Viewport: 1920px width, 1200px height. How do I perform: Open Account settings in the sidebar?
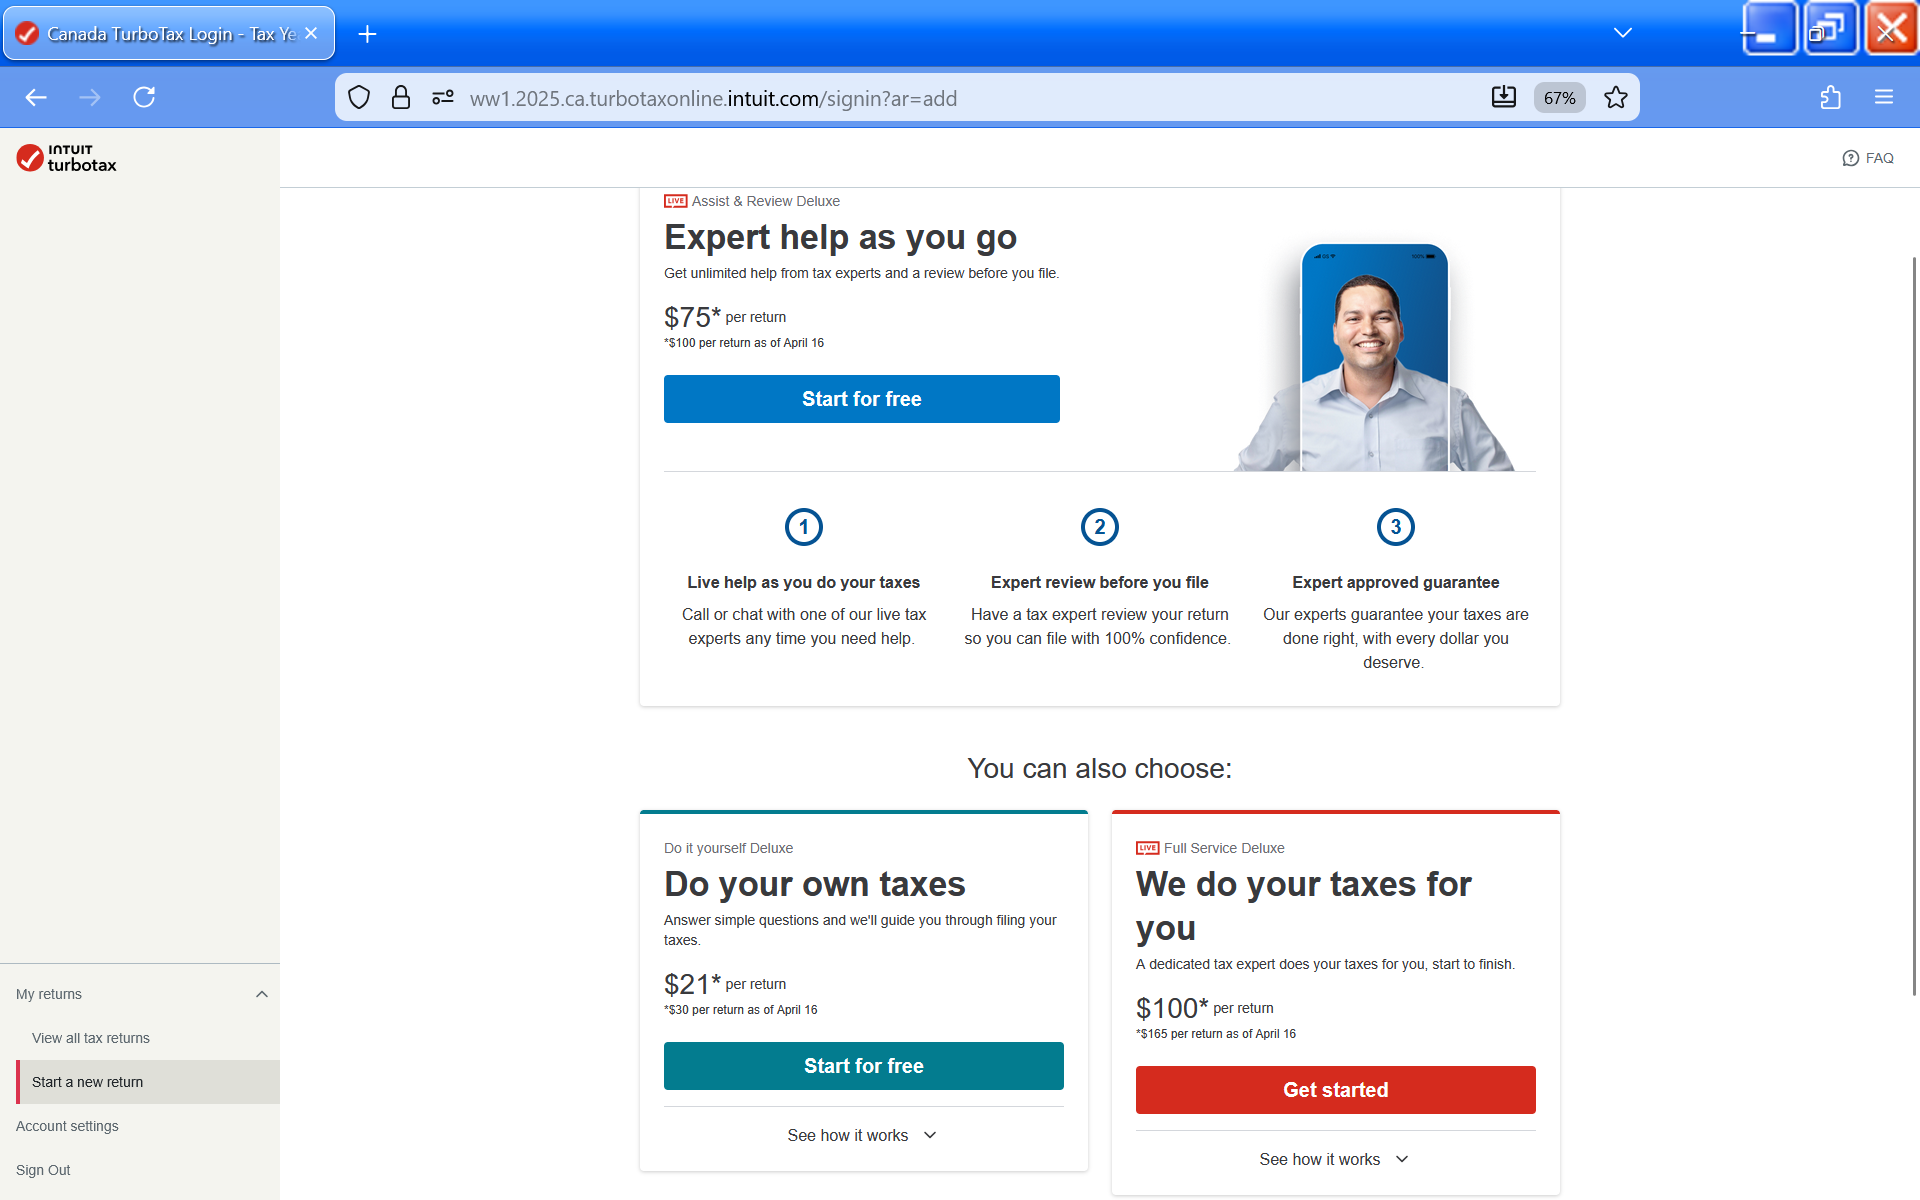click(67, 1126)
